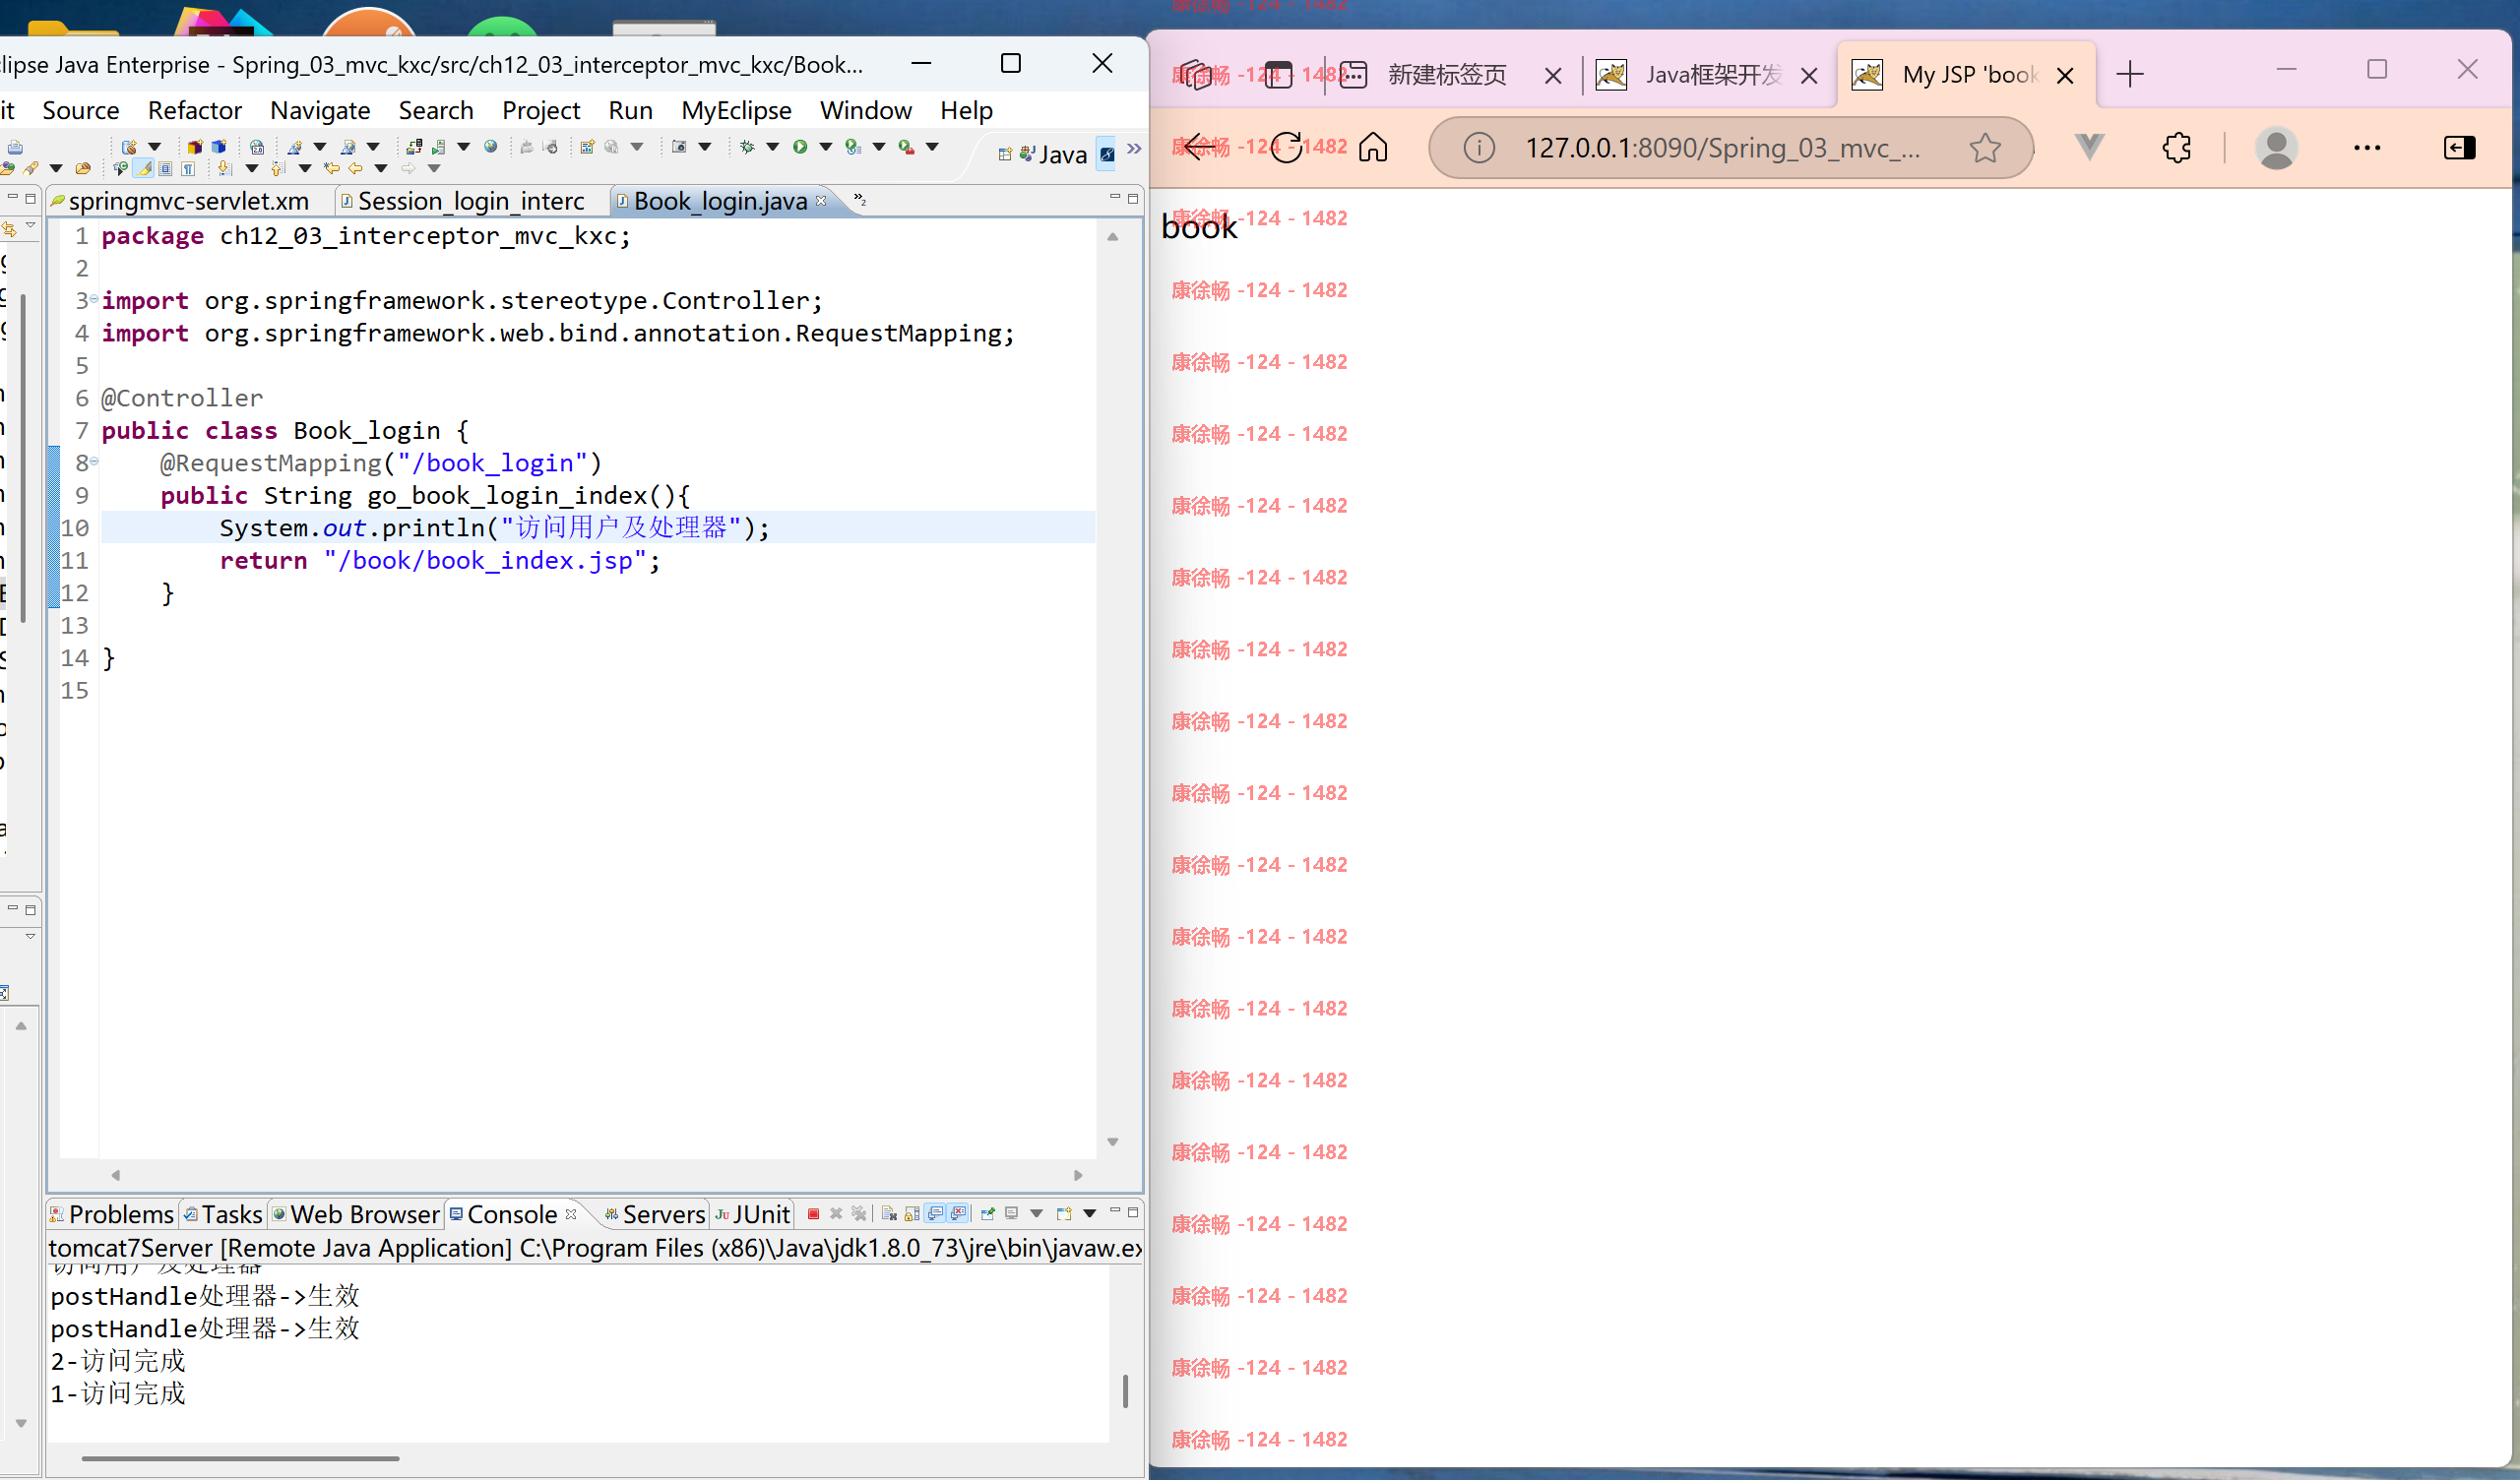Click browser Refresh icon
2520x1480 pixels.
tap(1286, 148)
